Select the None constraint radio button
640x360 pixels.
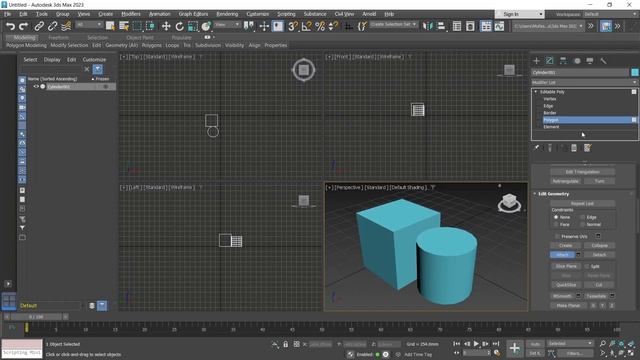(556, 217)
